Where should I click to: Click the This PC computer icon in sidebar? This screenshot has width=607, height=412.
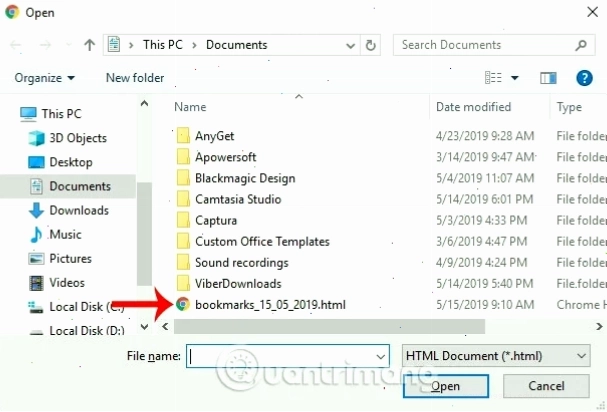coord(28,114)
